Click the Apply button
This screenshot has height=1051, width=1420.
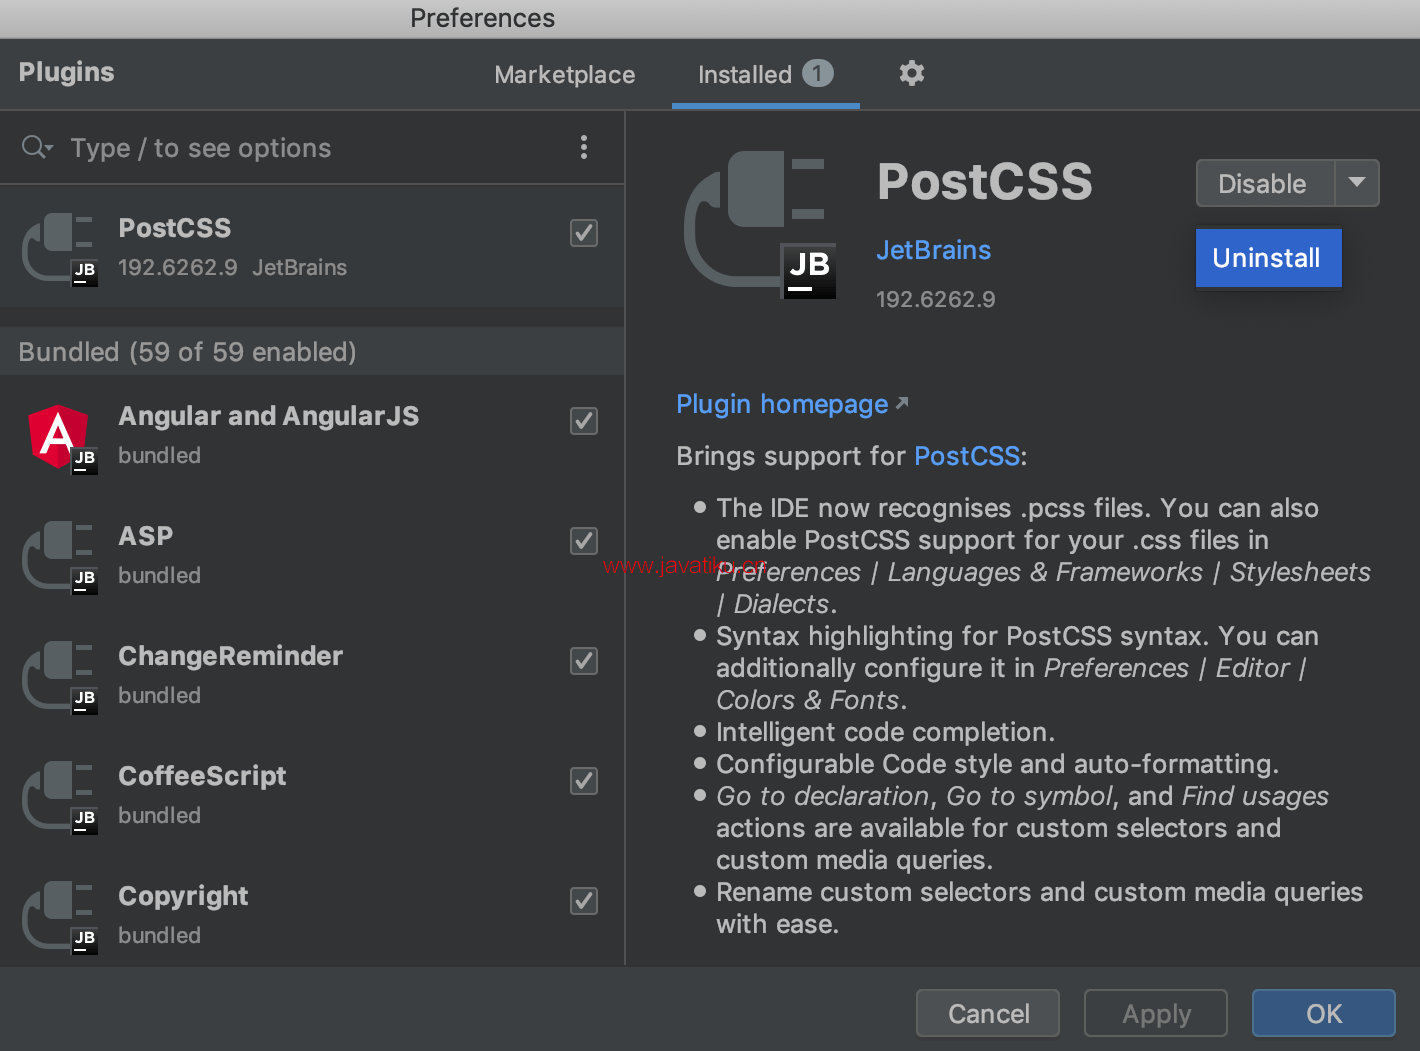1156,1014
